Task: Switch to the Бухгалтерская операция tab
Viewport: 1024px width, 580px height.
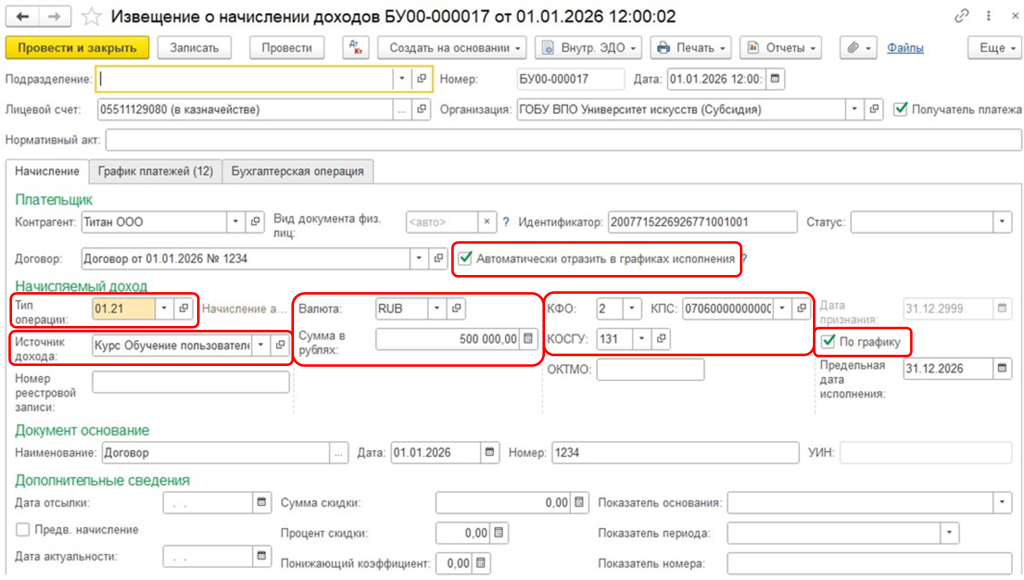Action: click(x=298, y=171)
